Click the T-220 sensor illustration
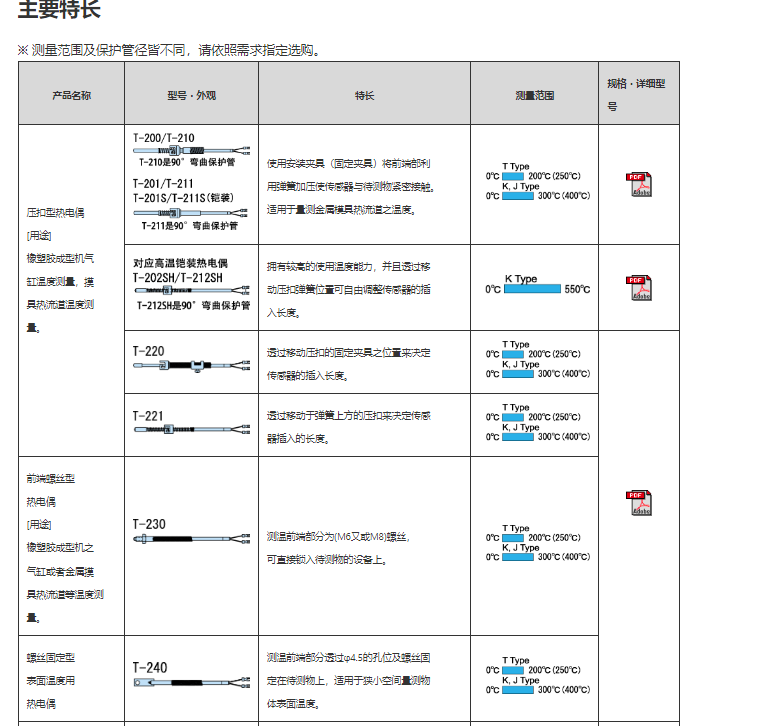Viewport: 766px width, 726px height. [192, 365]
